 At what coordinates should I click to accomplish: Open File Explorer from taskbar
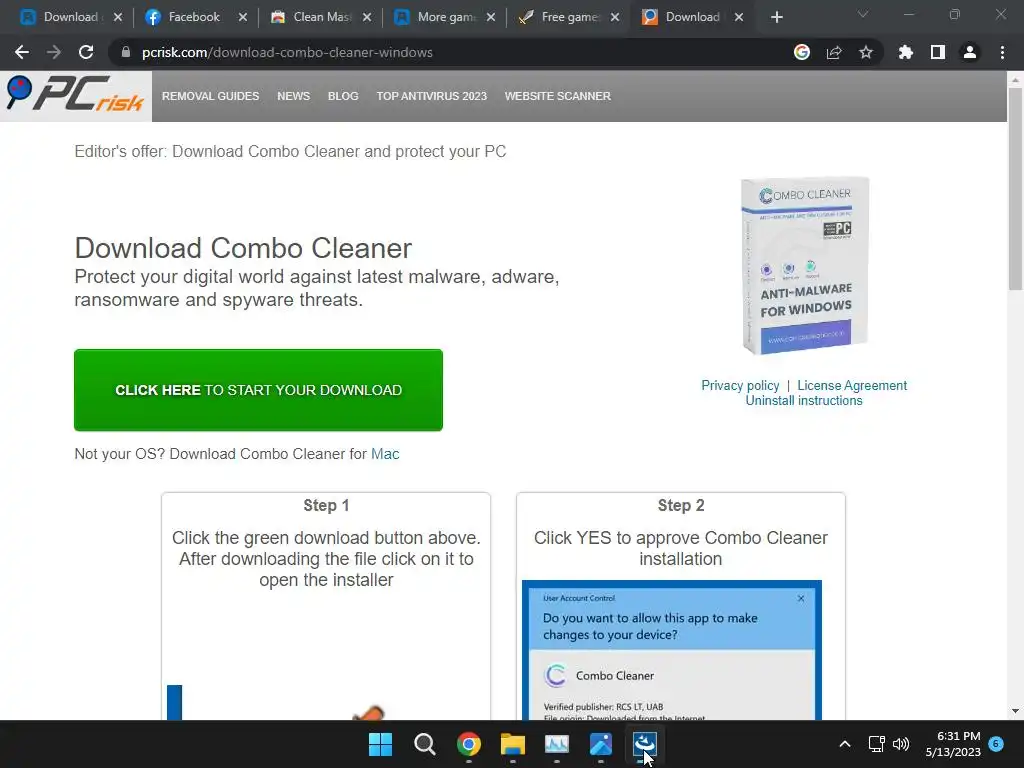513,744
